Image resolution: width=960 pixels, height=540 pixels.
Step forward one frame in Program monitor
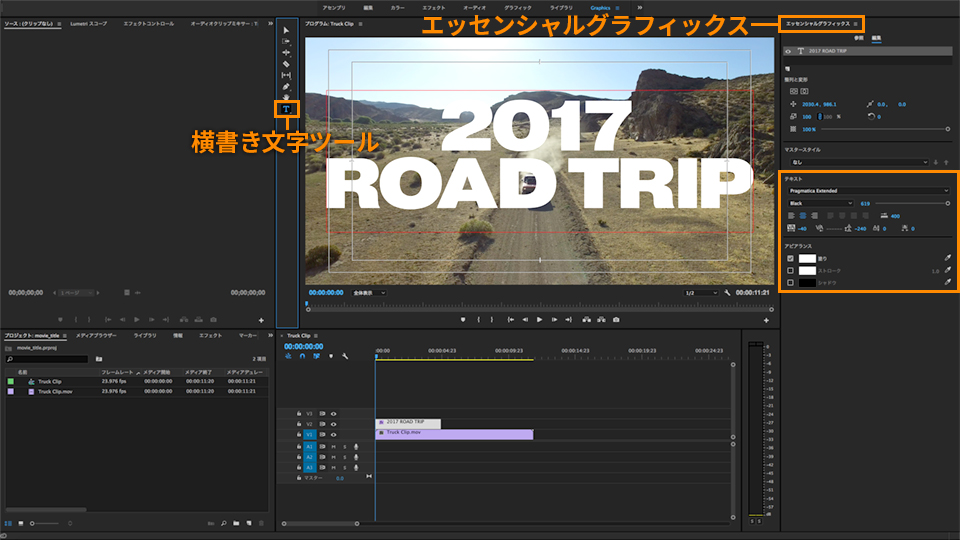click(554, 320)
